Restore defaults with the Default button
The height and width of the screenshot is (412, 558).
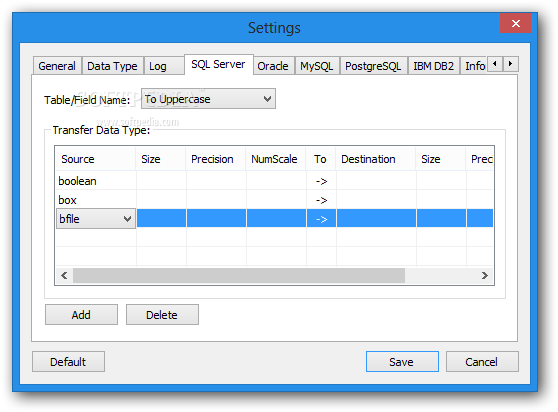(68, 362)
